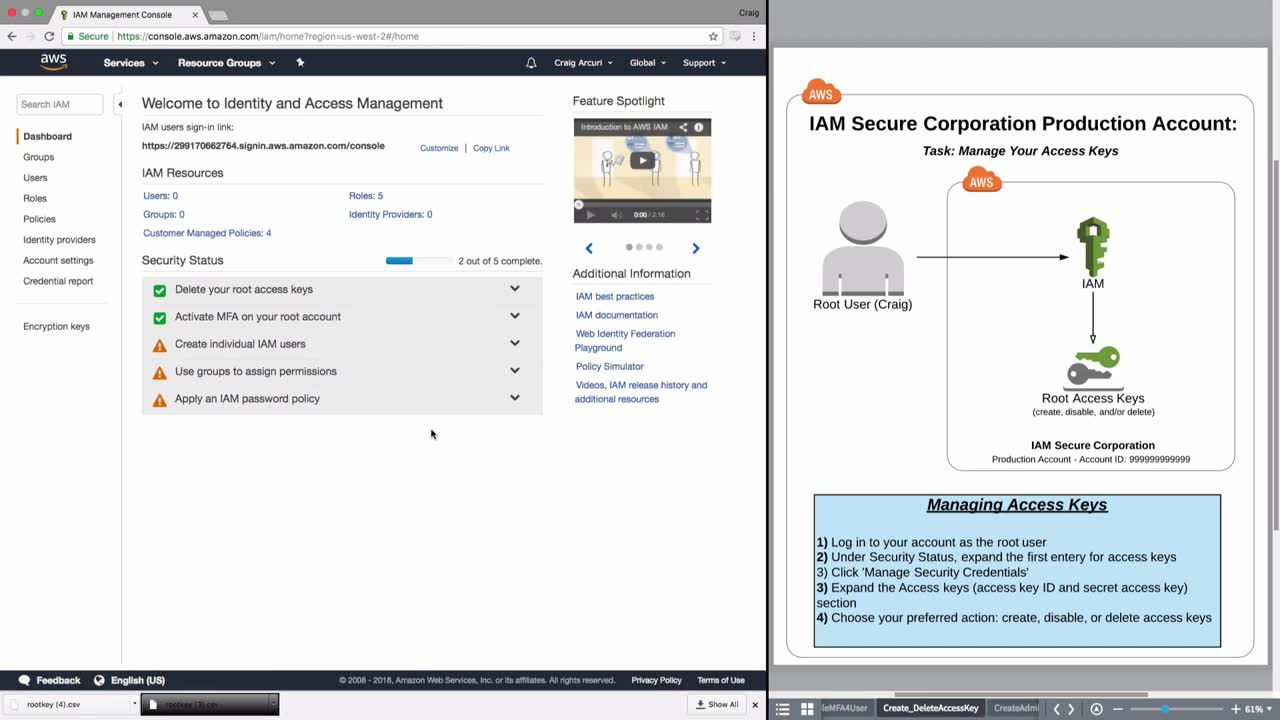Open the IAM best practices link
The image size is (1280, 720).
(615, 297)
